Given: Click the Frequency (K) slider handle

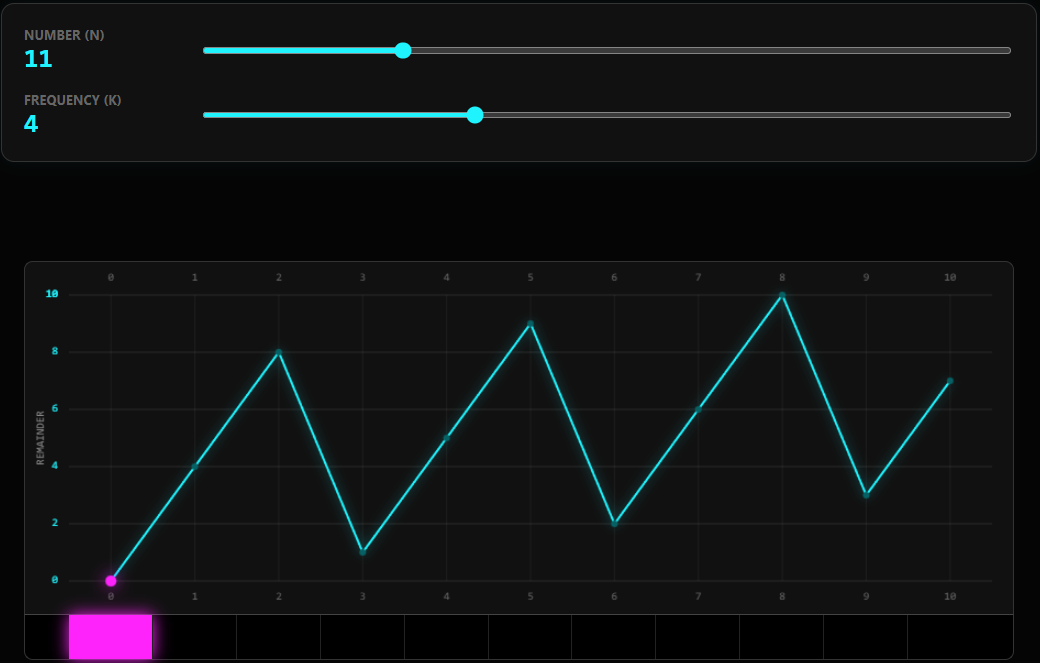Looking at the screenshot, I should pyautogui.click(x=475, y=115).
